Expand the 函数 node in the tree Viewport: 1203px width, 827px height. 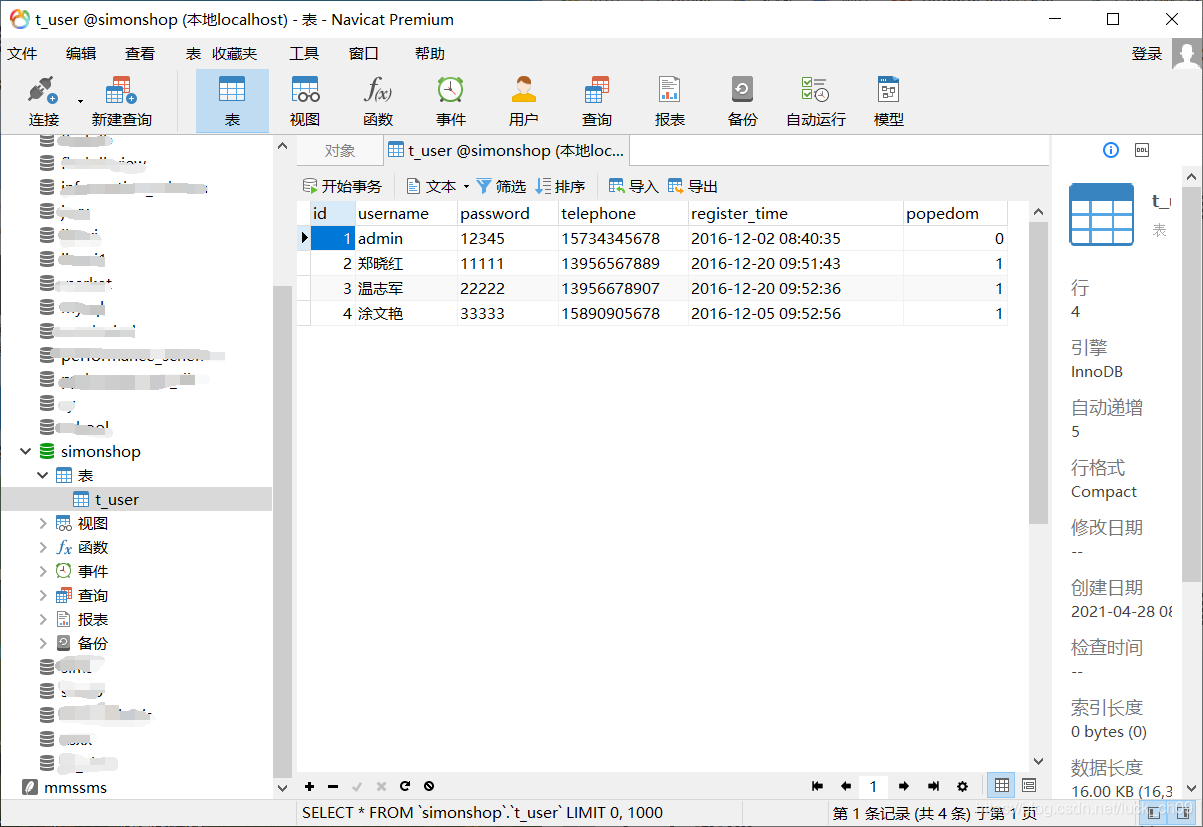pyautogui.click(x=43, y=548)
